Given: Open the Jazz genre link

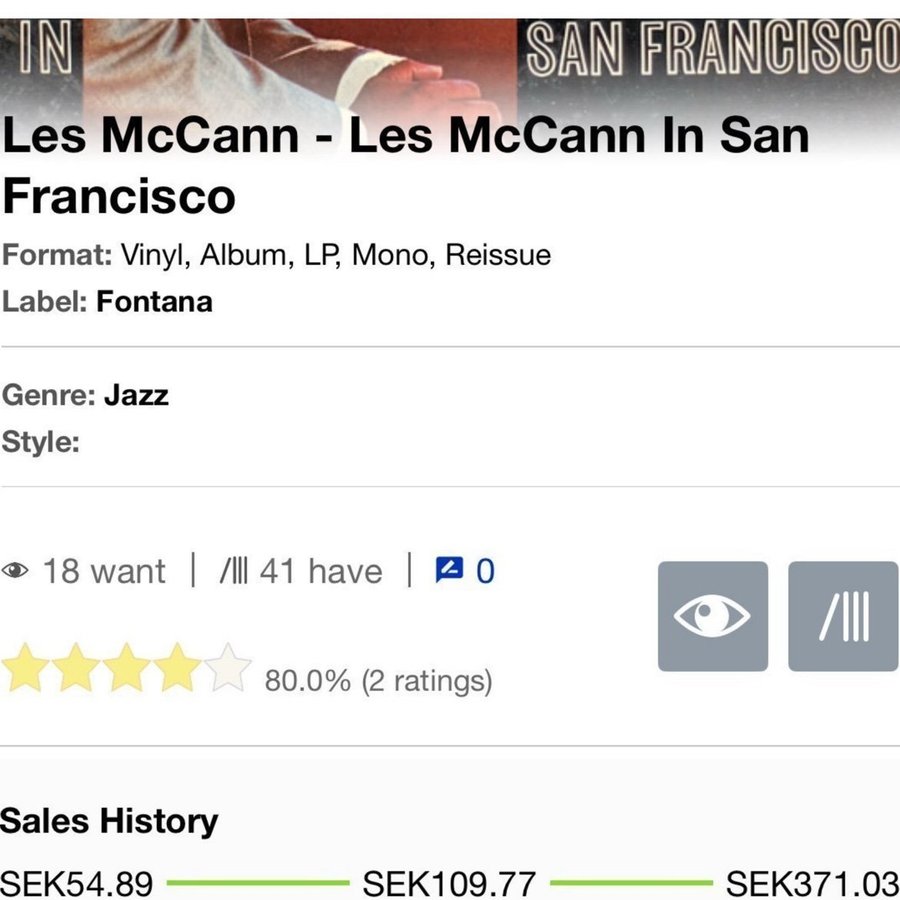Looking at the screenshot, I should 136,395.
